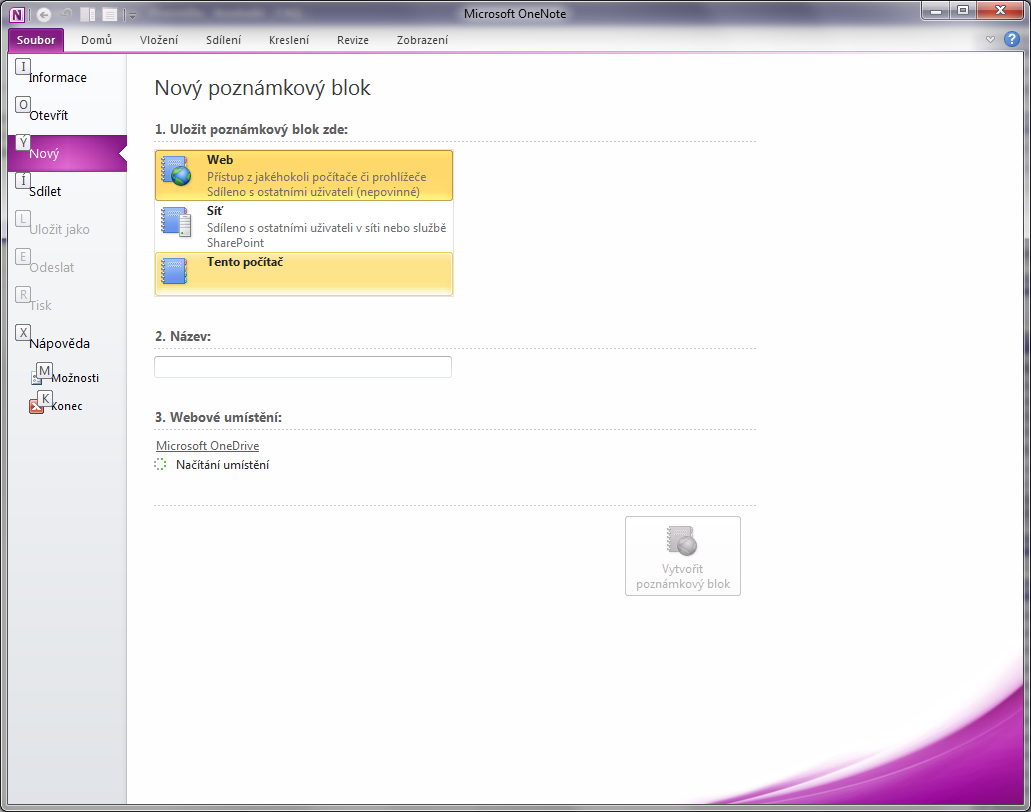1031x812 pixels.
Task: Switch to the Zobrazení tab
Action: [x=423, y=40]
